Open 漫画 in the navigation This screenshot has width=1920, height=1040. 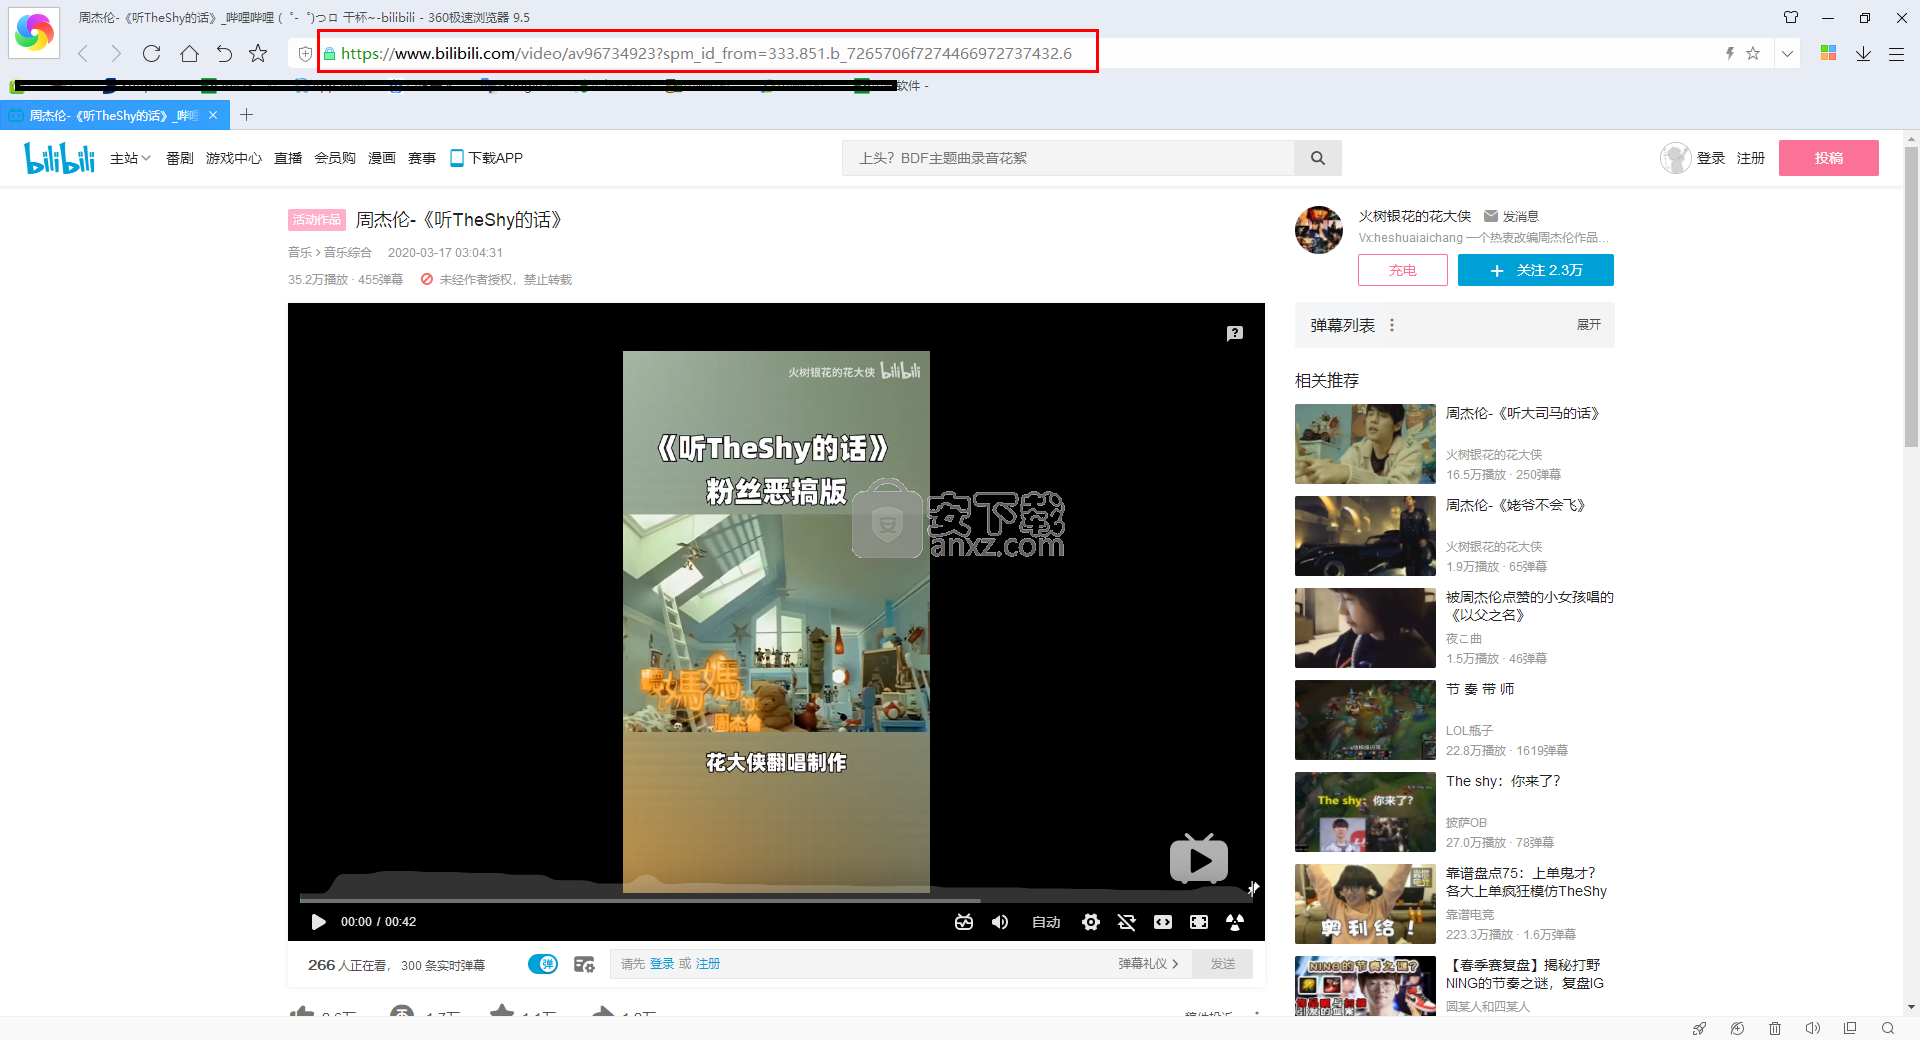[x=382, y=158]
